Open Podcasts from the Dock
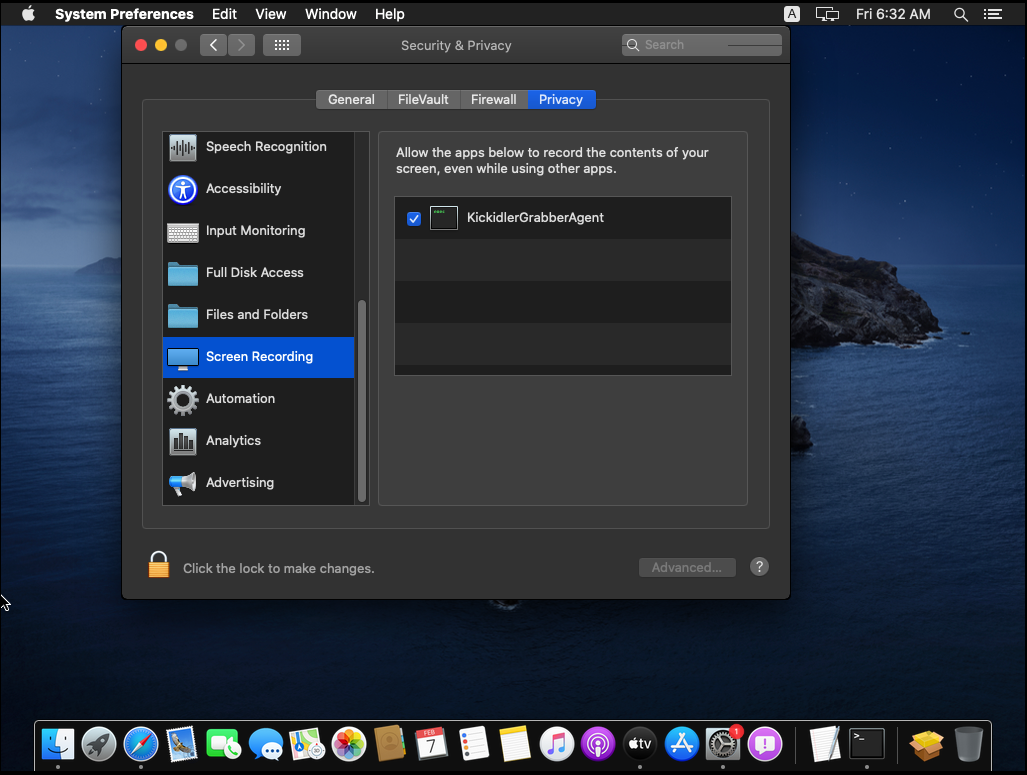This screenshot has height=775, width=1027. pyautogui.click(x=598, y=744)
